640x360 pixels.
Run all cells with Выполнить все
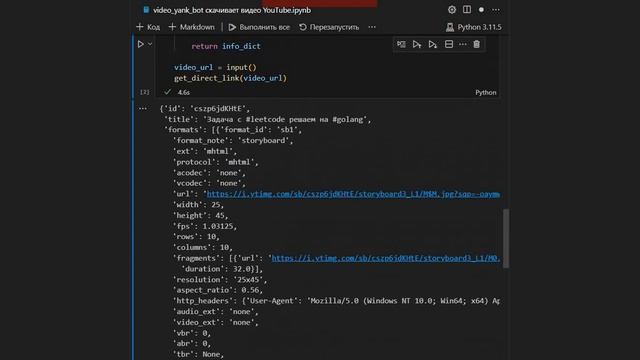[x=259, y=27]
